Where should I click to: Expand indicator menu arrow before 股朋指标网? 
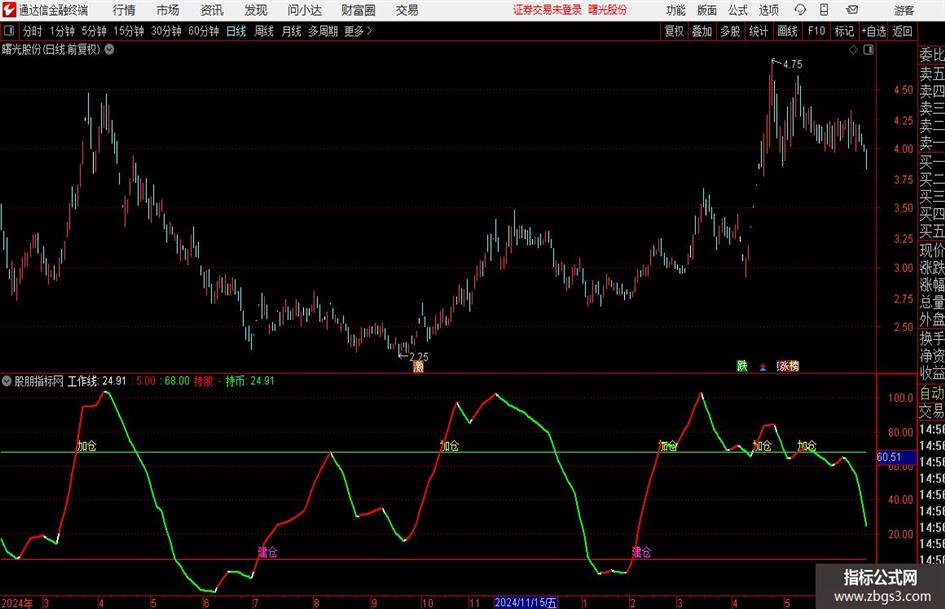[x=7, y=381]
